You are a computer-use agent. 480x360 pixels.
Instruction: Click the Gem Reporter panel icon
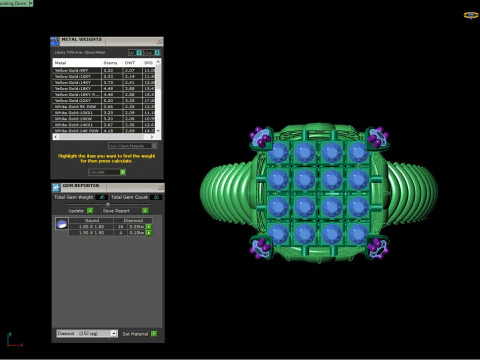point(56,188)
